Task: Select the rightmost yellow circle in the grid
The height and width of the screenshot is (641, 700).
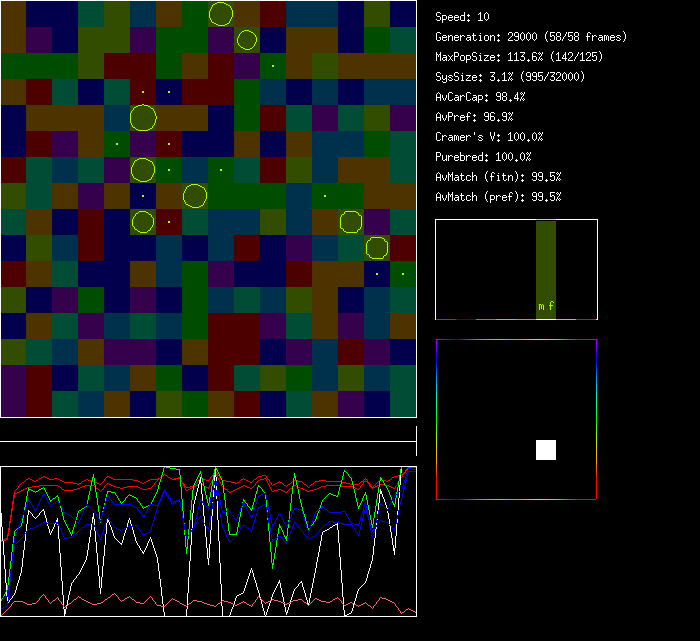Action: (x=376, y=247)
